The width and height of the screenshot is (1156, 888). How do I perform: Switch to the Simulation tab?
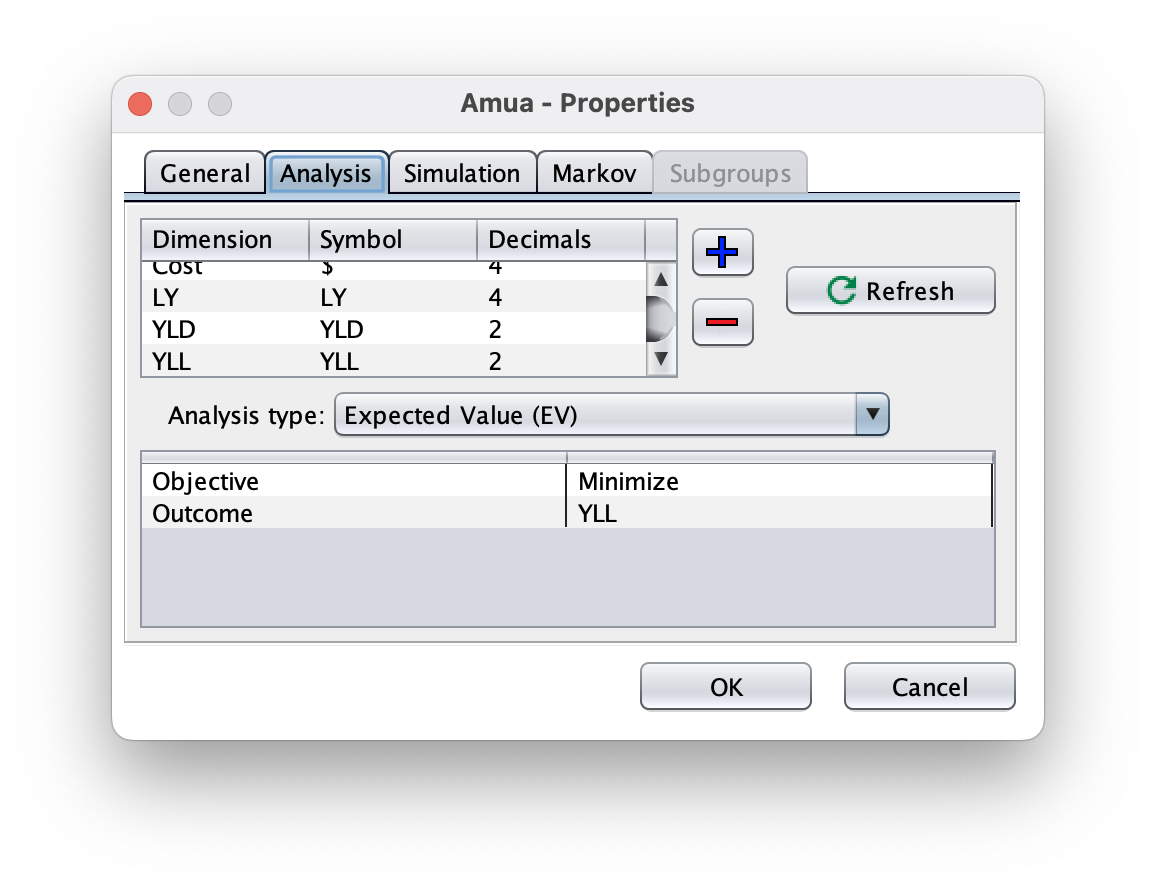point(461,173)
